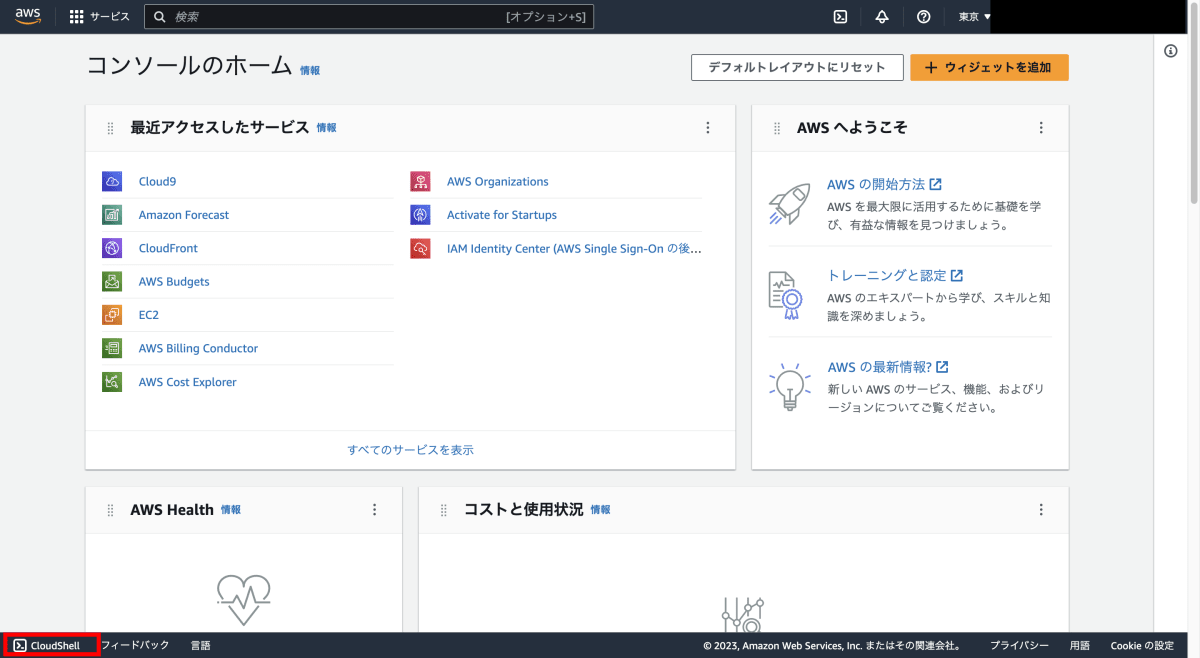Open the AWS Billing Conductor link

pyautogui.click(x=198, y=348)
